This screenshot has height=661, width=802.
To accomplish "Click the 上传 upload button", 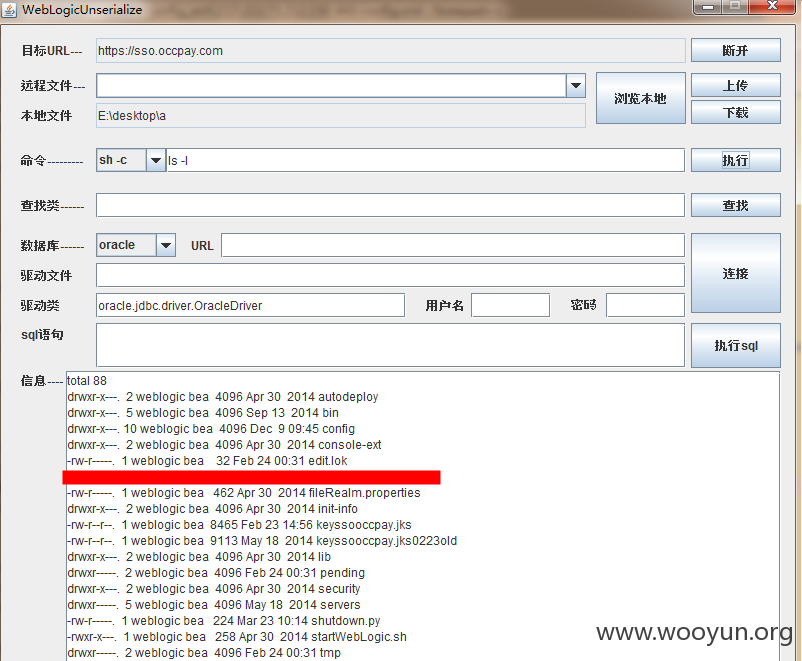I will point(736,85).
